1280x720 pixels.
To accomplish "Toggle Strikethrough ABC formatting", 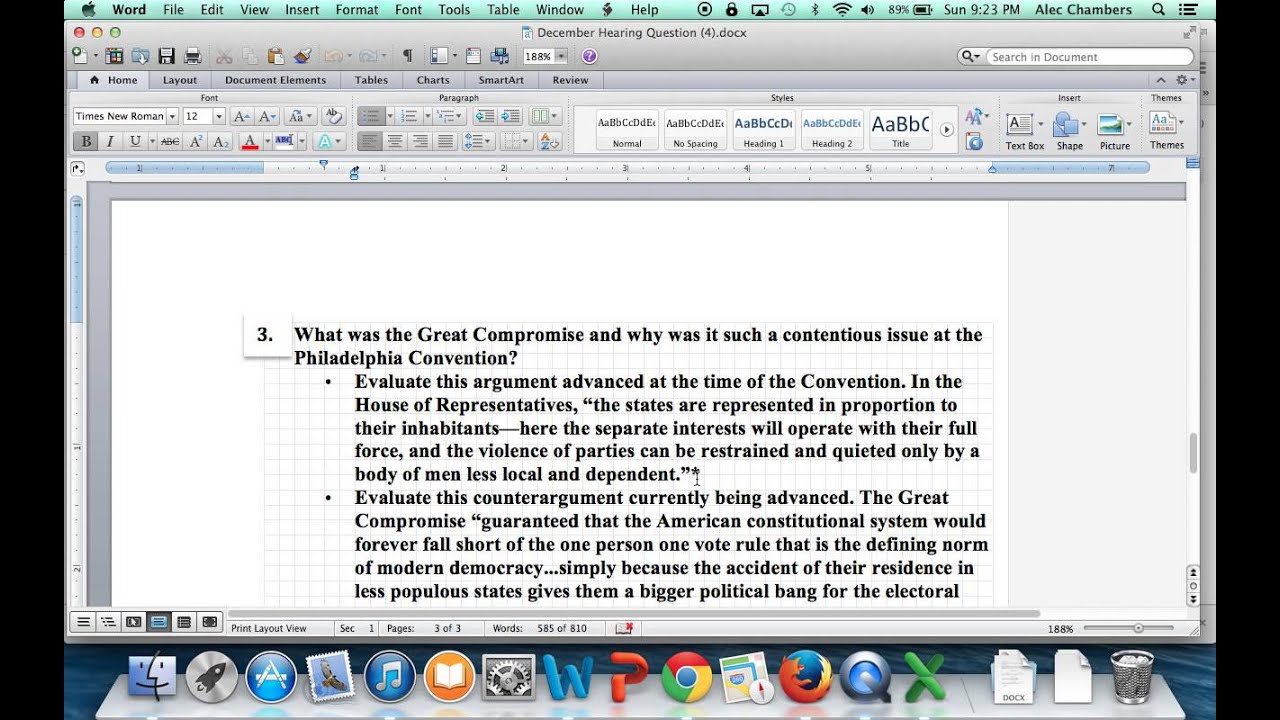I will 170,142.
